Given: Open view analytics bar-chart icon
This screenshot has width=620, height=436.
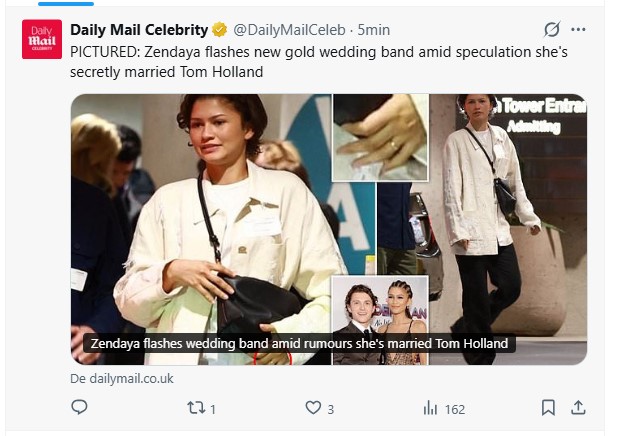Looking at the screenshot, I should 431,408.
